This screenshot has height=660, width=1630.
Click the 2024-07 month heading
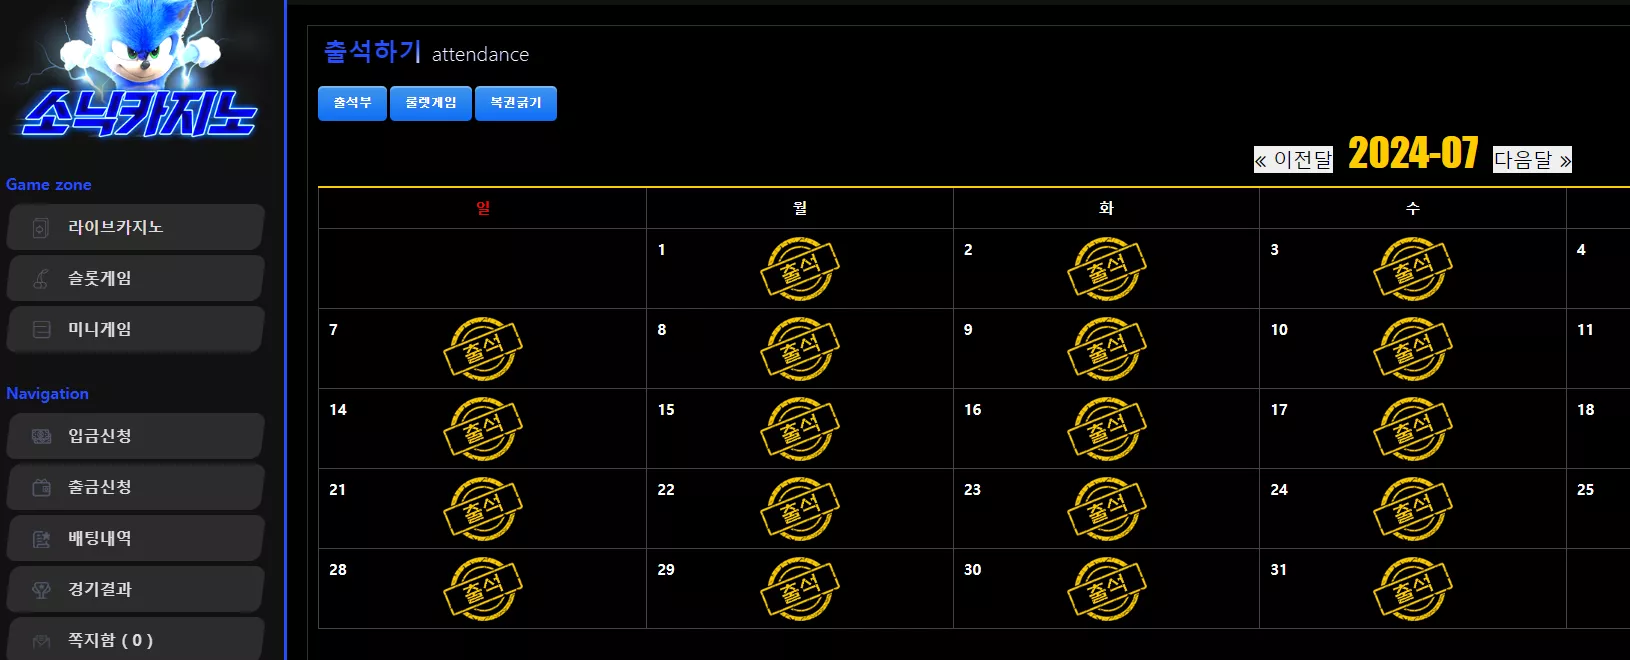point(1413,153)
